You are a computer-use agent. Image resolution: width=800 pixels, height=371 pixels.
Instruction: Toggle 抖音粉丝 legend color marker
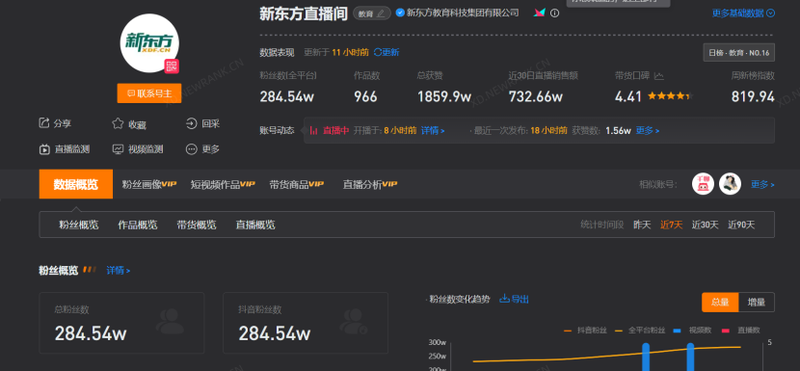tap(567, 331)
